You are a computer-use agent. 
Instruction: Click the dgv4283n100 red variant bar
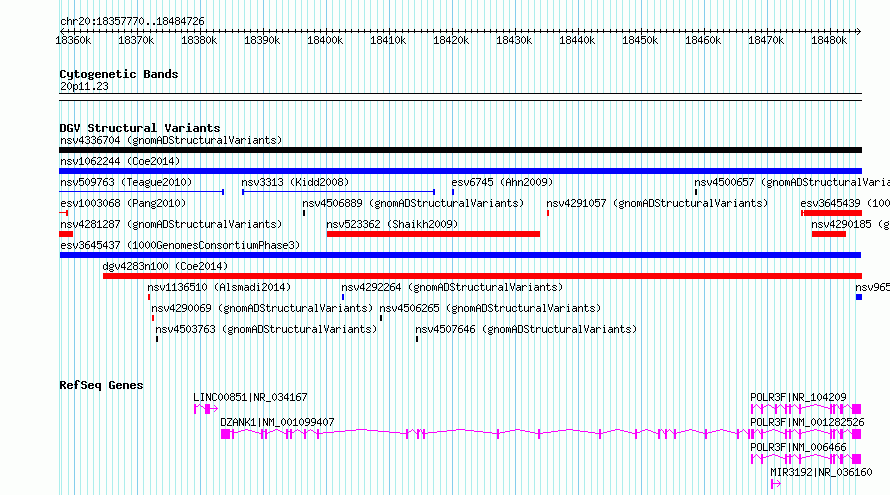coord(482,276)
